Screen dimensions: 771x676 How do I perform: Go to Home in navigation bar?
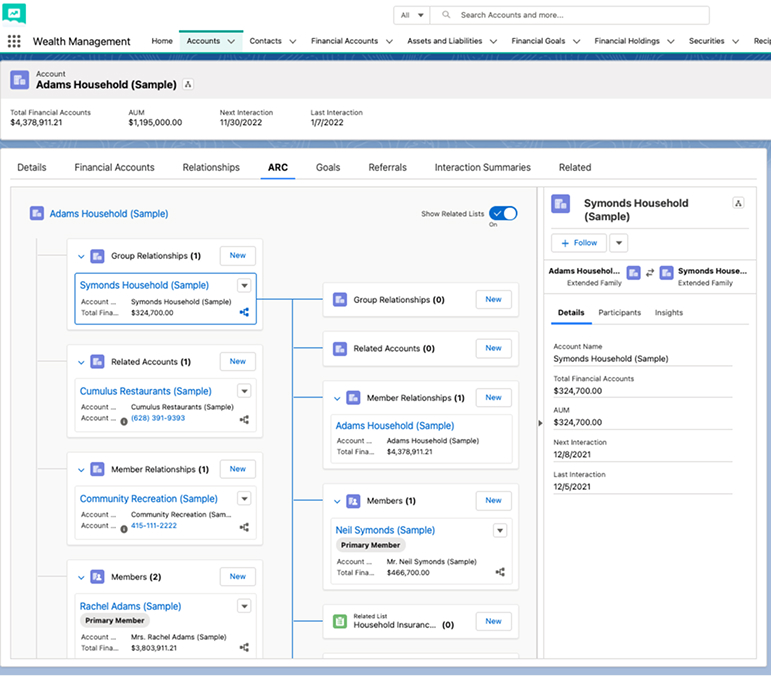tap(162, 41)
